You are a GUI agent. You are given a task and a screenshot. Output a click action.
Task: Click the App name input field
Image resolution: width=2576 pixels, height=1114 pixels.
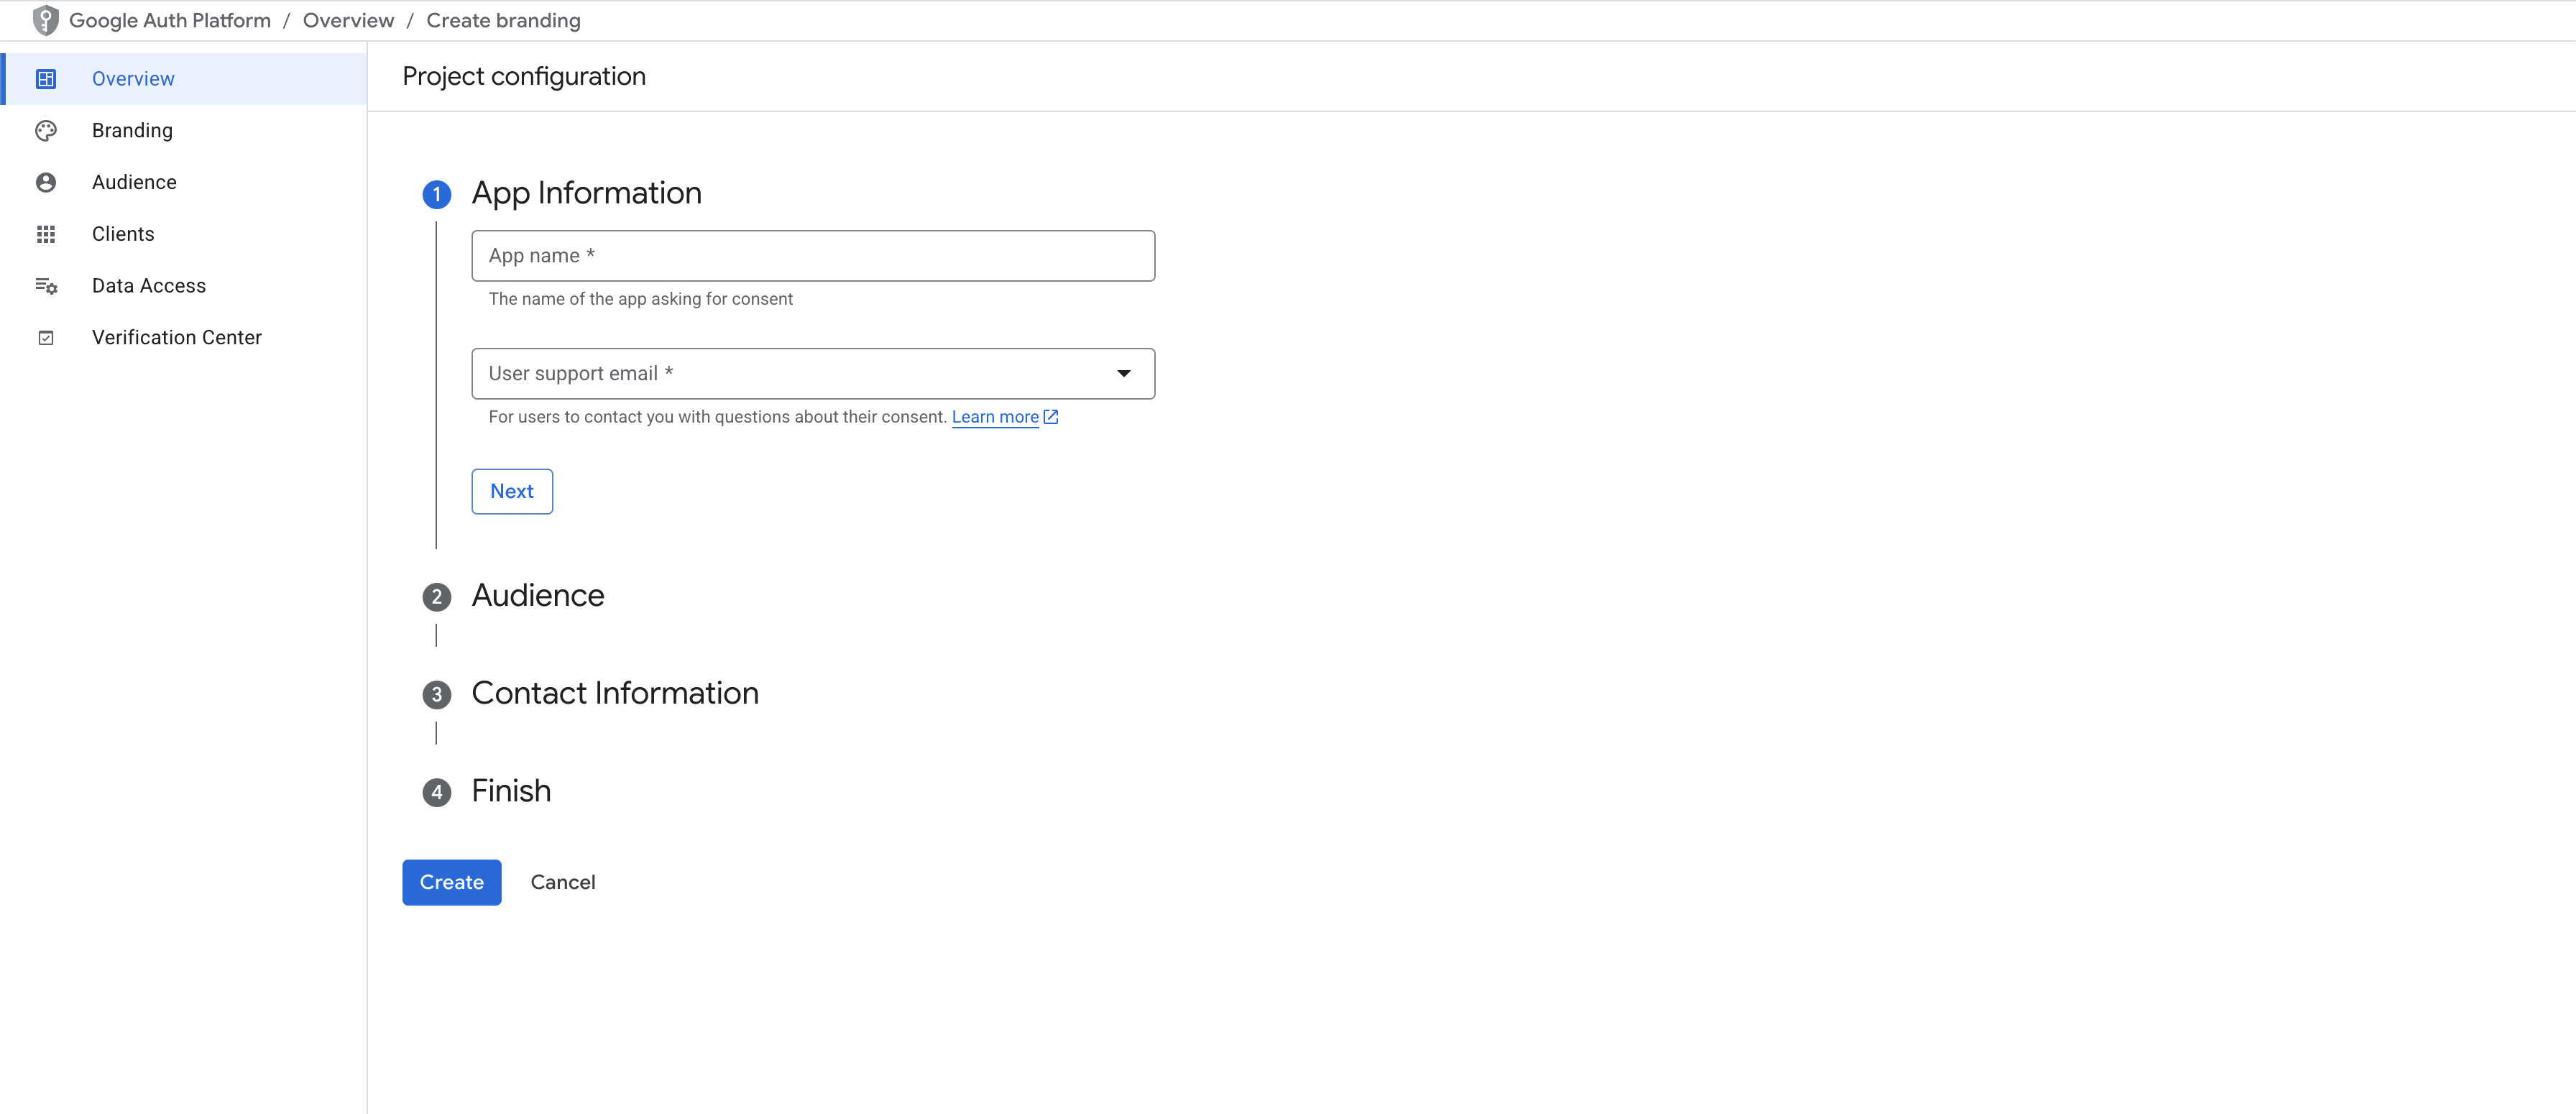813,256
